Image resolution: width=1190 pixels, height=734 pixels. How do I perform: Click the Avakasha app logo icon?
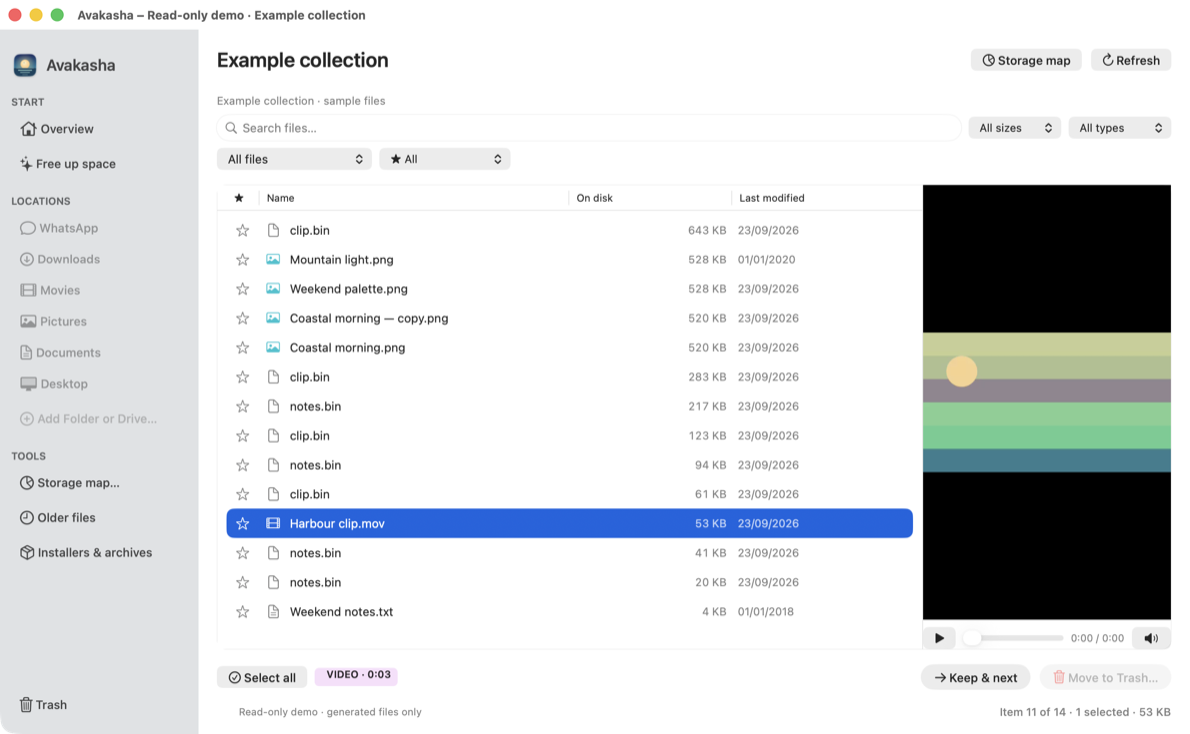pos(25,65)
